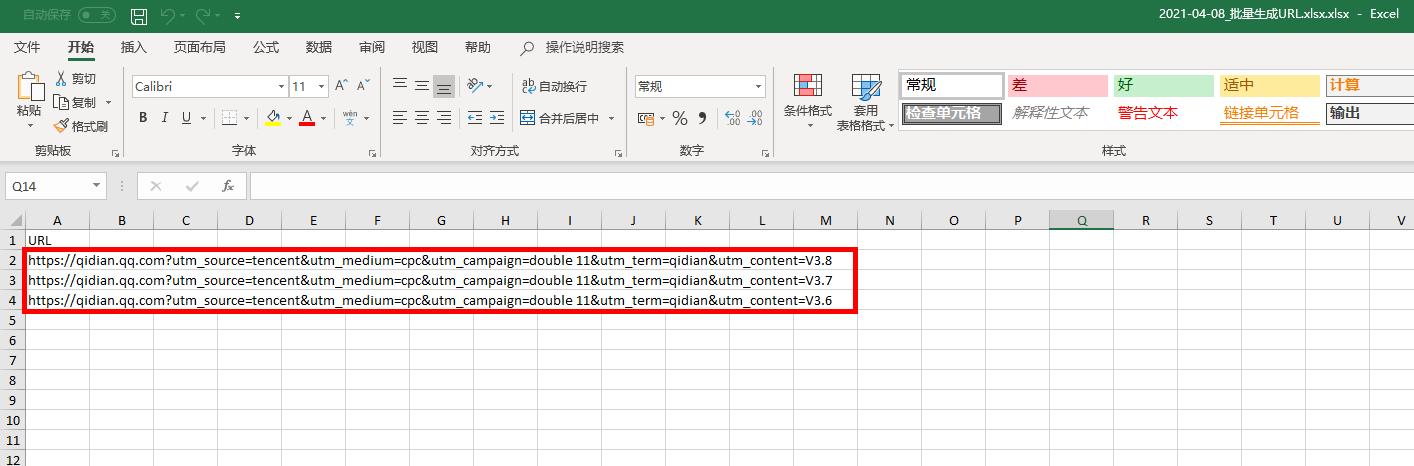Toggle Underline formatting
Image resolution: width=1414 pixels, height=466 pixels.
pos(186,118)
